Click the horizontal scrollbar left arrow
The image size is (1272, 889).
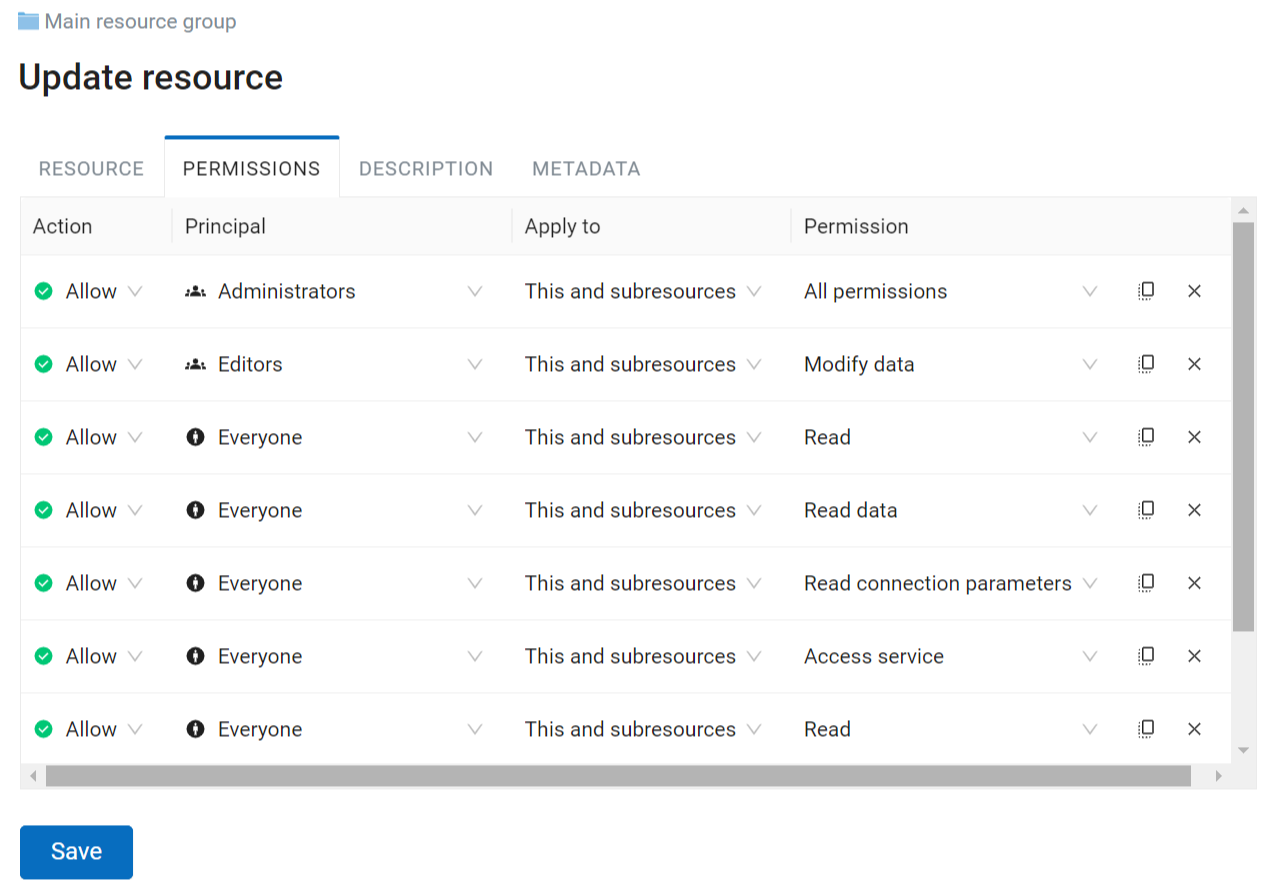pyautogui.click(x=32, y=776)
